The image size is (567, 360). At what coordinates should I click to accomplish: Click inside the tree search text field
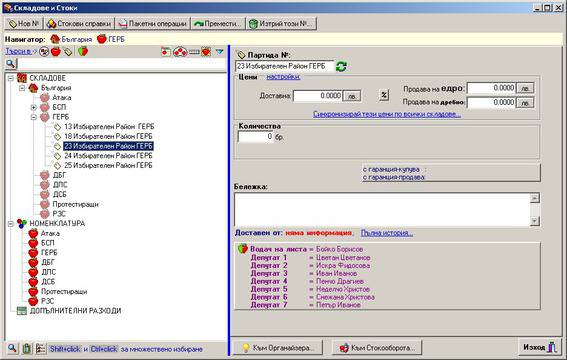(x=122, y=64)
